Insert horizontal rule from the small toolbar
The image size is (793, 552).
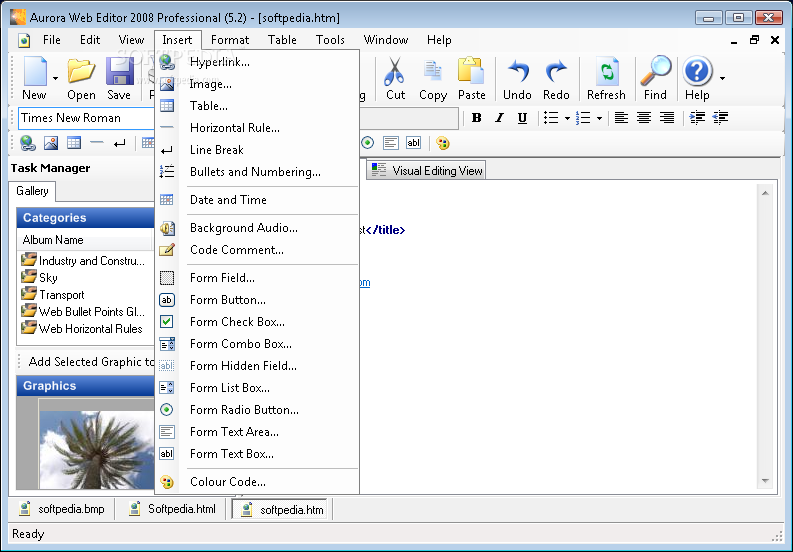click(x=97, y=143)
